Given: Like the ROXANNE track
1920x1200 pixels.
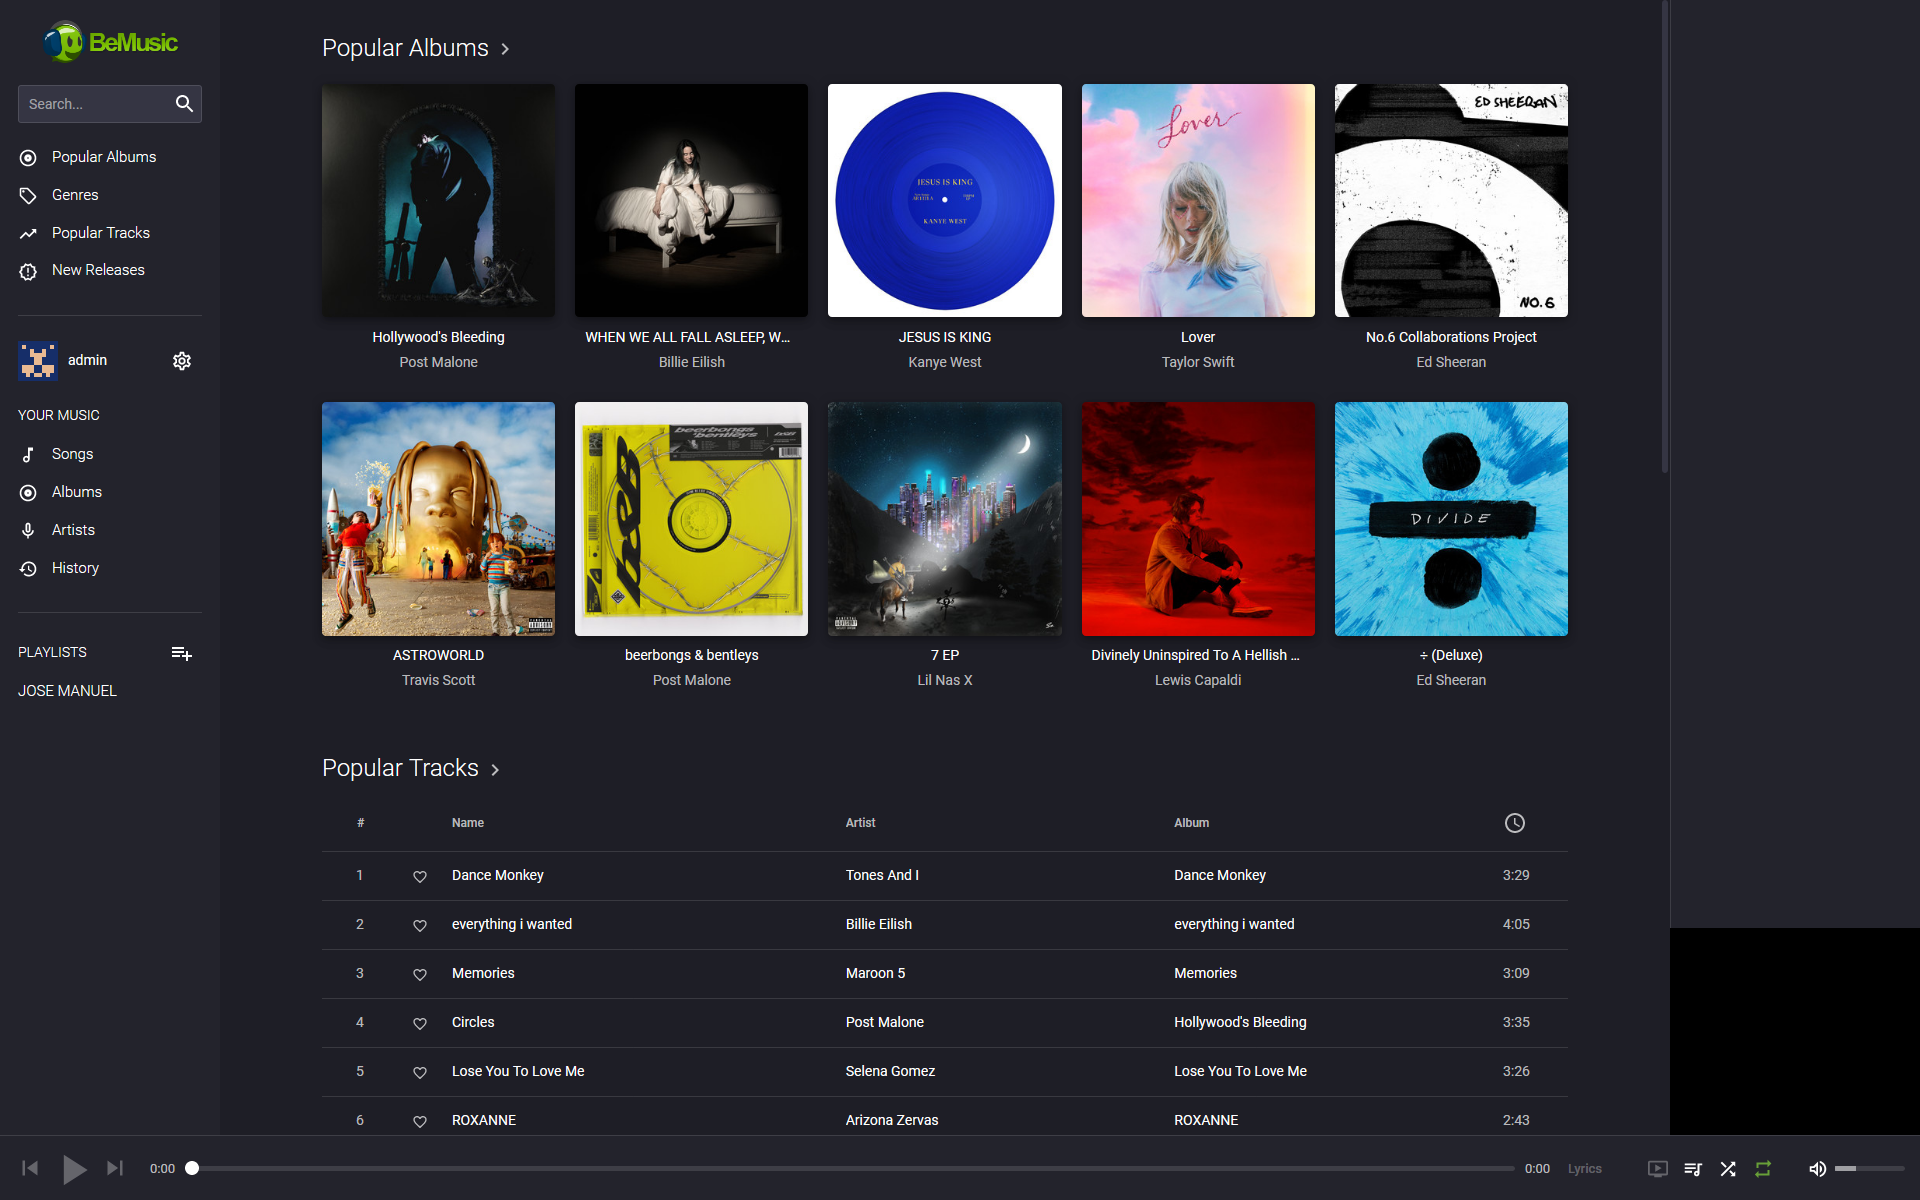Looking at the screenshot, I should (x=420, y=1121).
